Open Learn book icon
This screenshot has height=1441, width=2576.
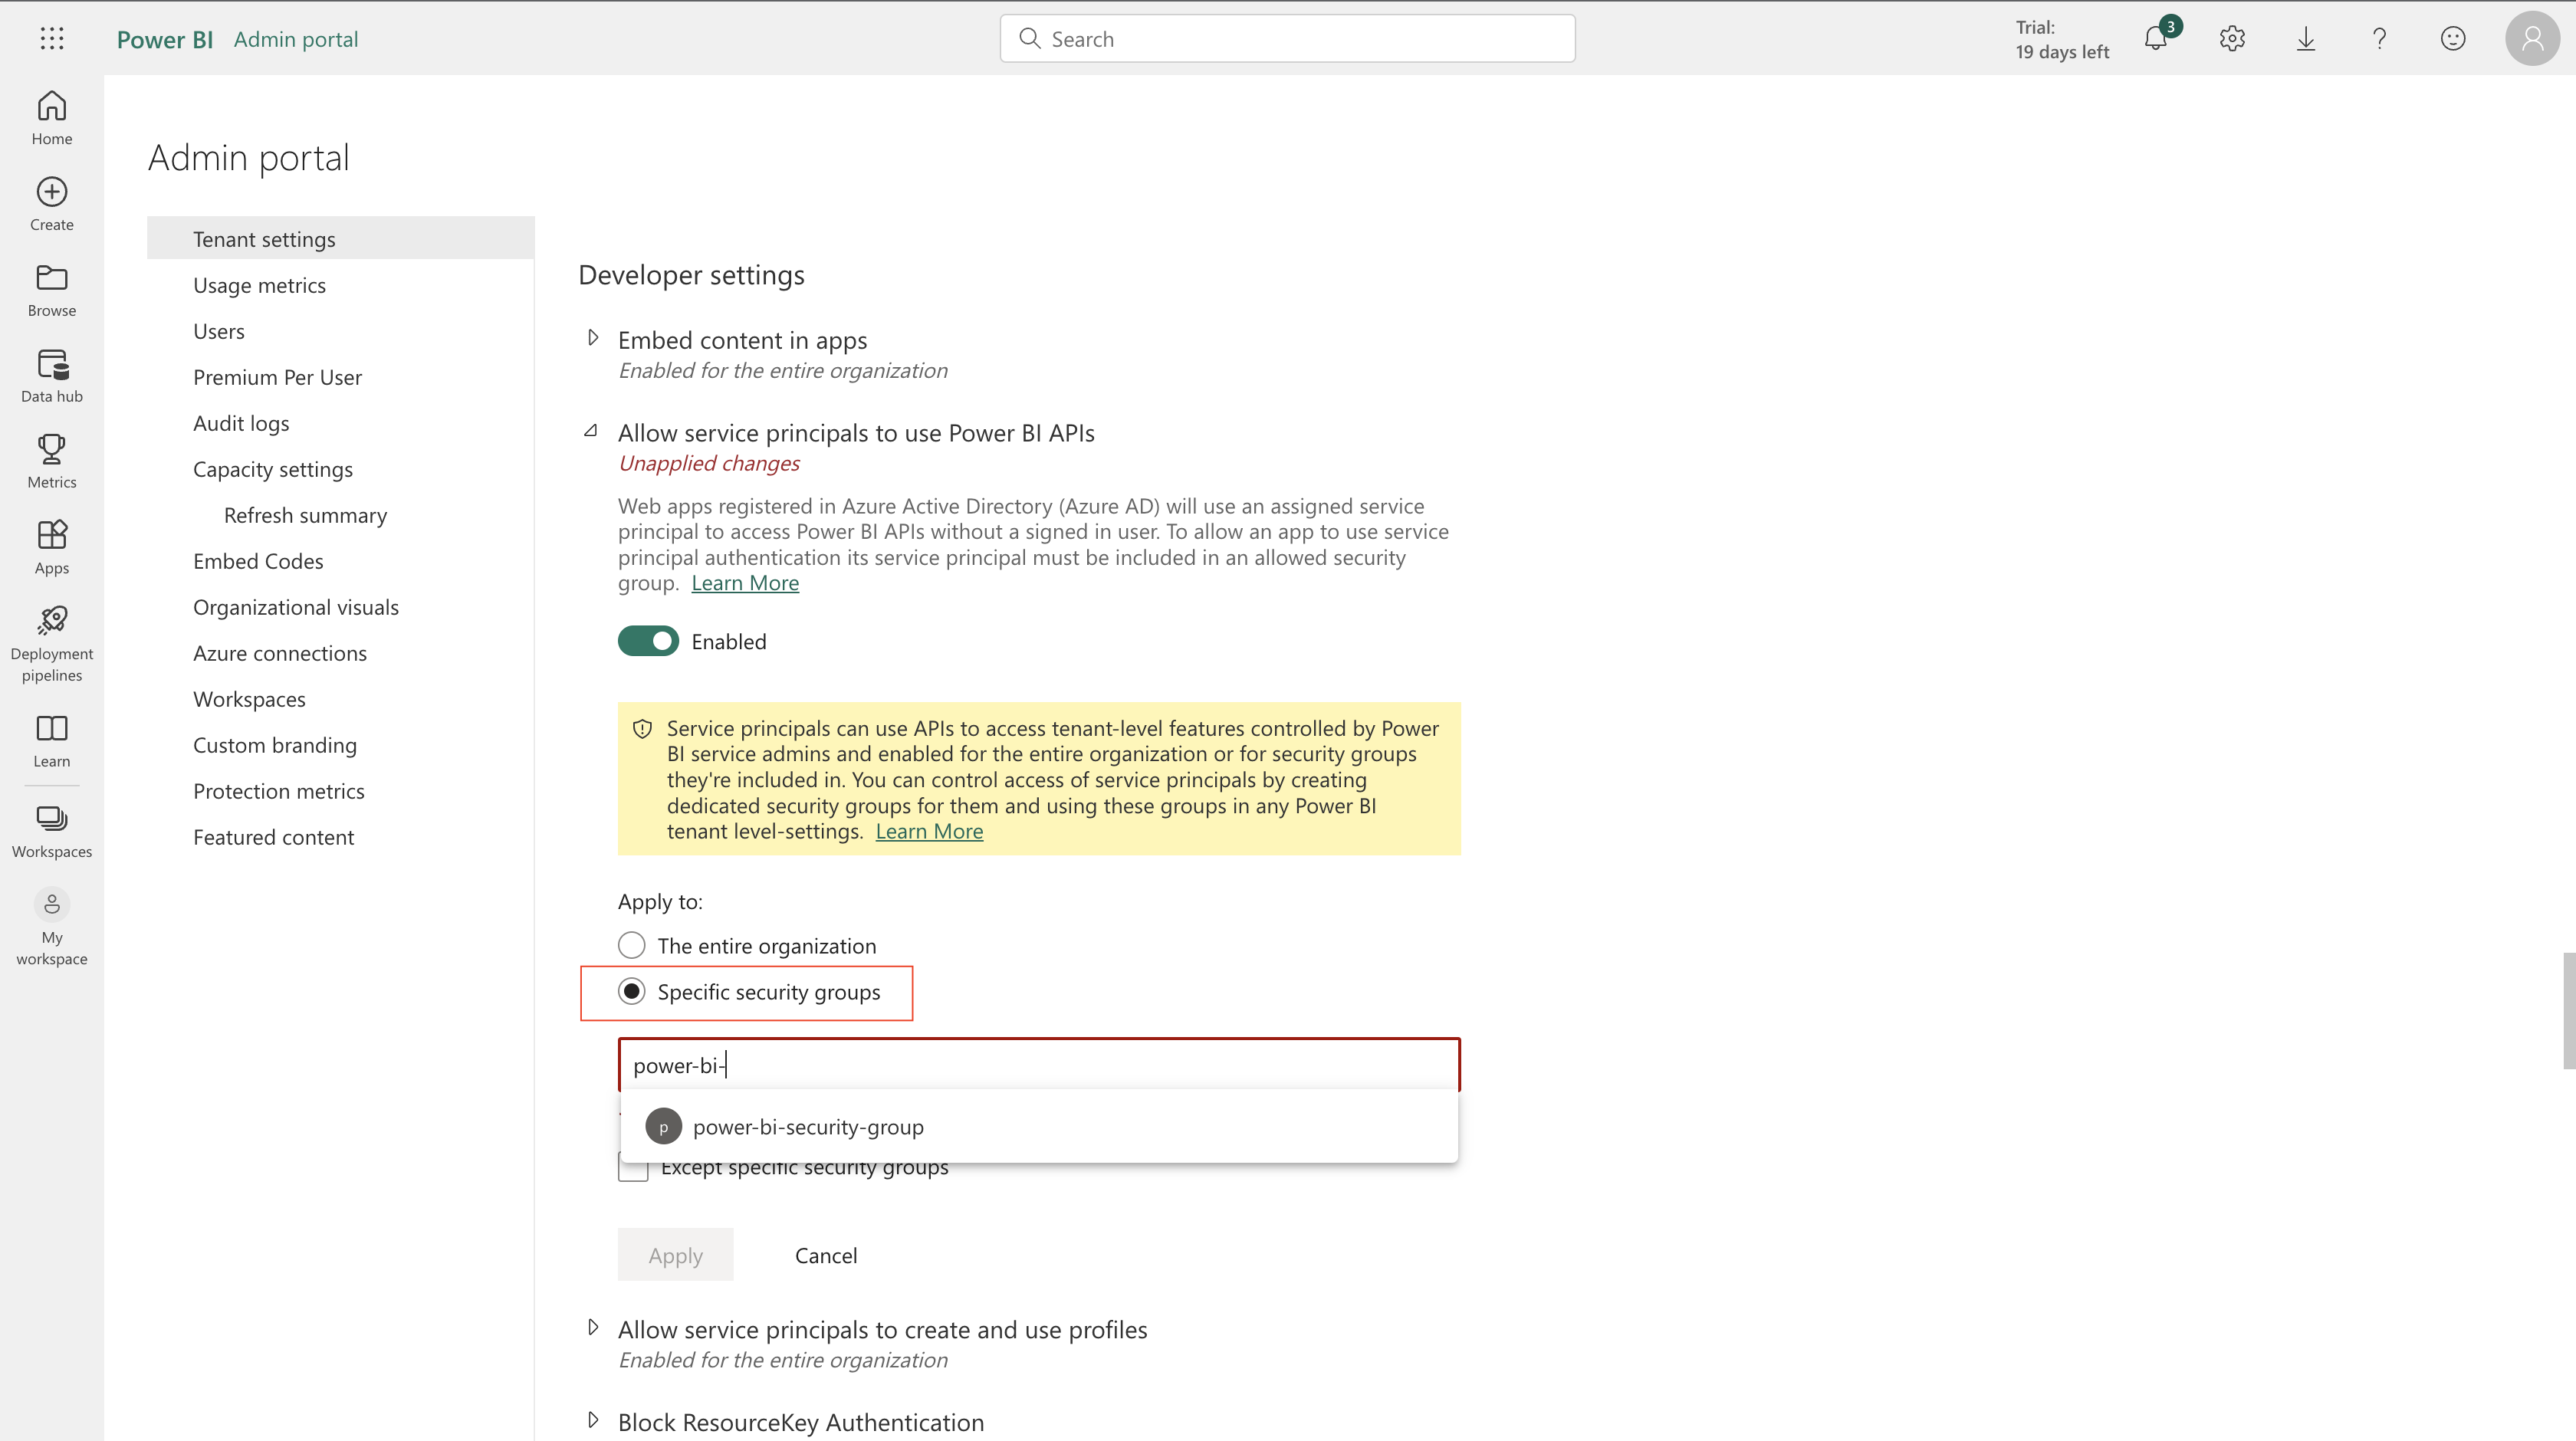pos(52,728)
